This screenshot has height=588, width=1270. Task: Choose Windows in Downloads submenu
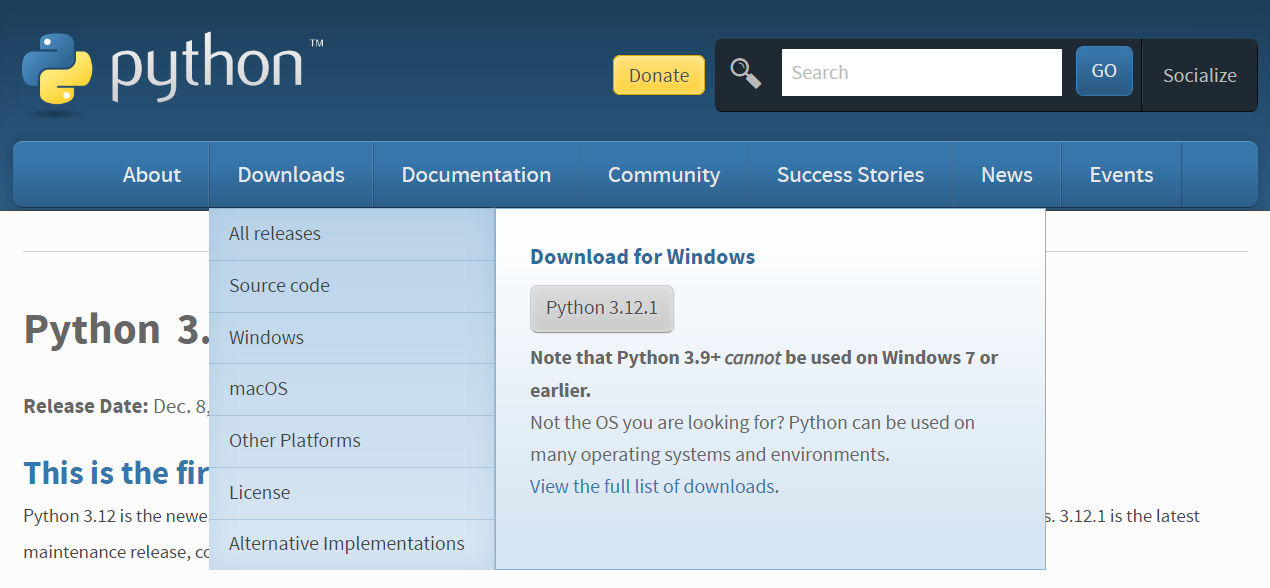(352, 338)
